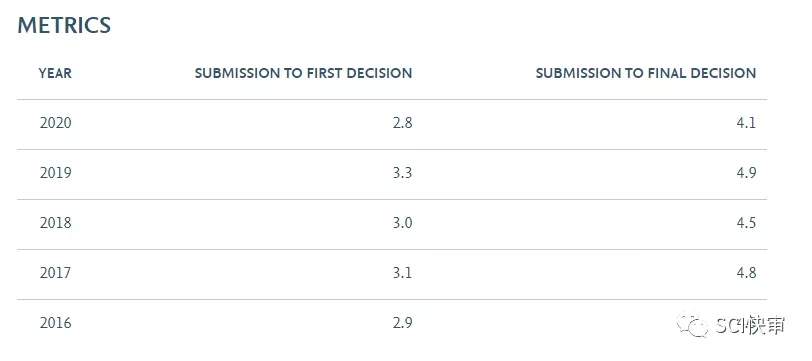Select the 2018 year row label
Screen dimensions: 812x361
(55, 223)
